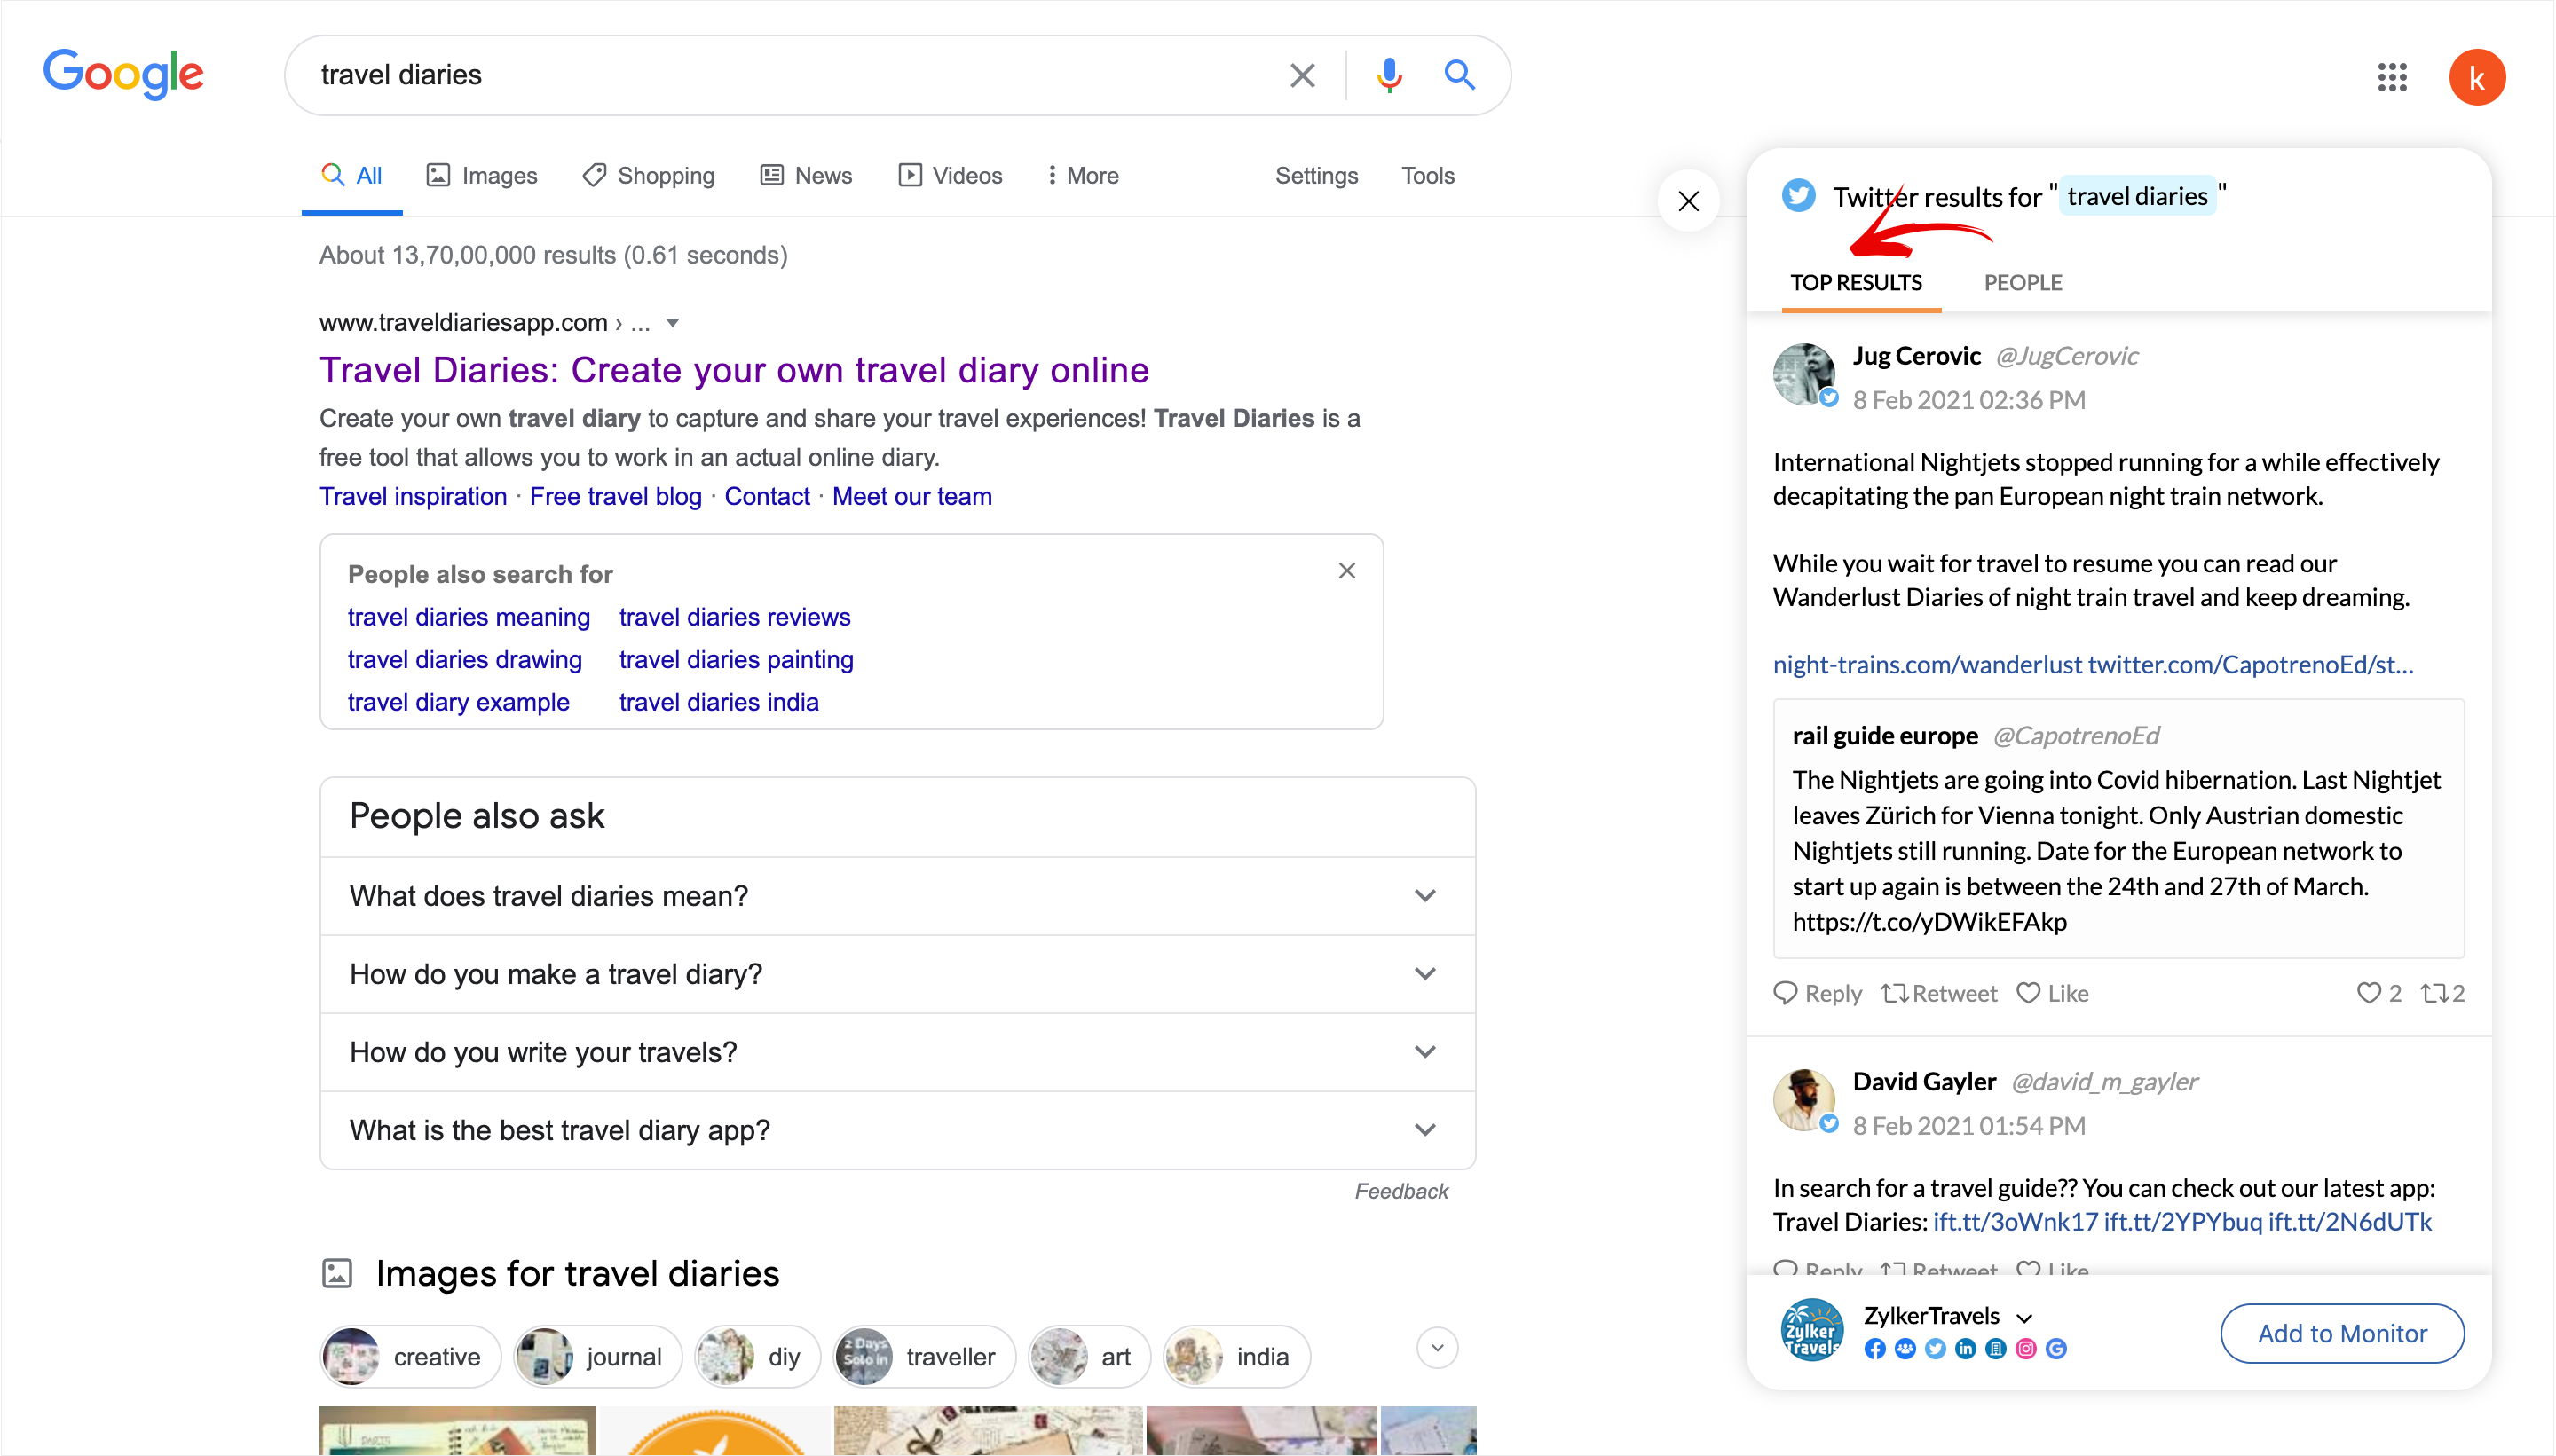
Task: Switch to the PEOPLE tab
Action: 2023,283
